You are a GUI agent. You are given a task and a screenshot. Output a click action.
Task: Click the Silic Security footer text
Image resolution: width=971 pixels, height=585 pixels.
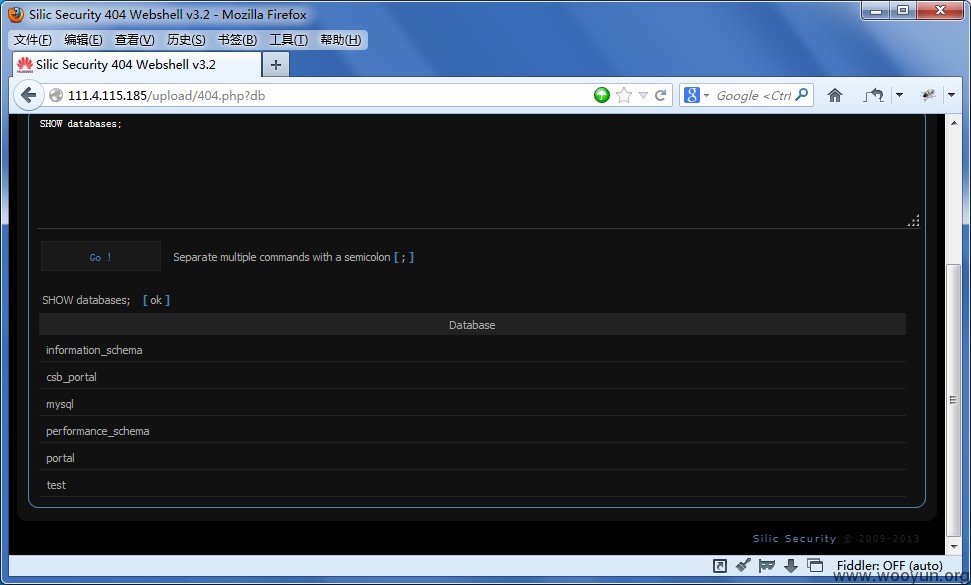click(x=794, y=538)
